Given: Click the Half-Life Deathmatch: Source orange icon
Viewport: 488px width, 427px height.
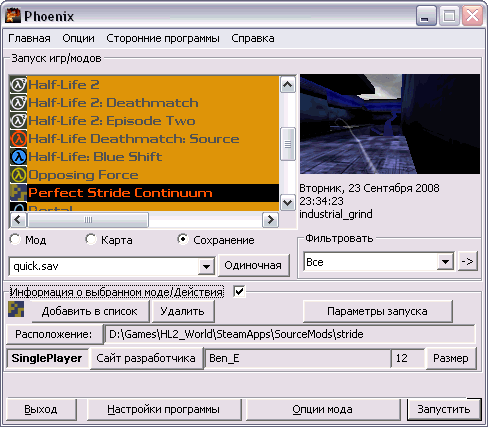Looking at the screenshot, I should [x=18, y=139].
